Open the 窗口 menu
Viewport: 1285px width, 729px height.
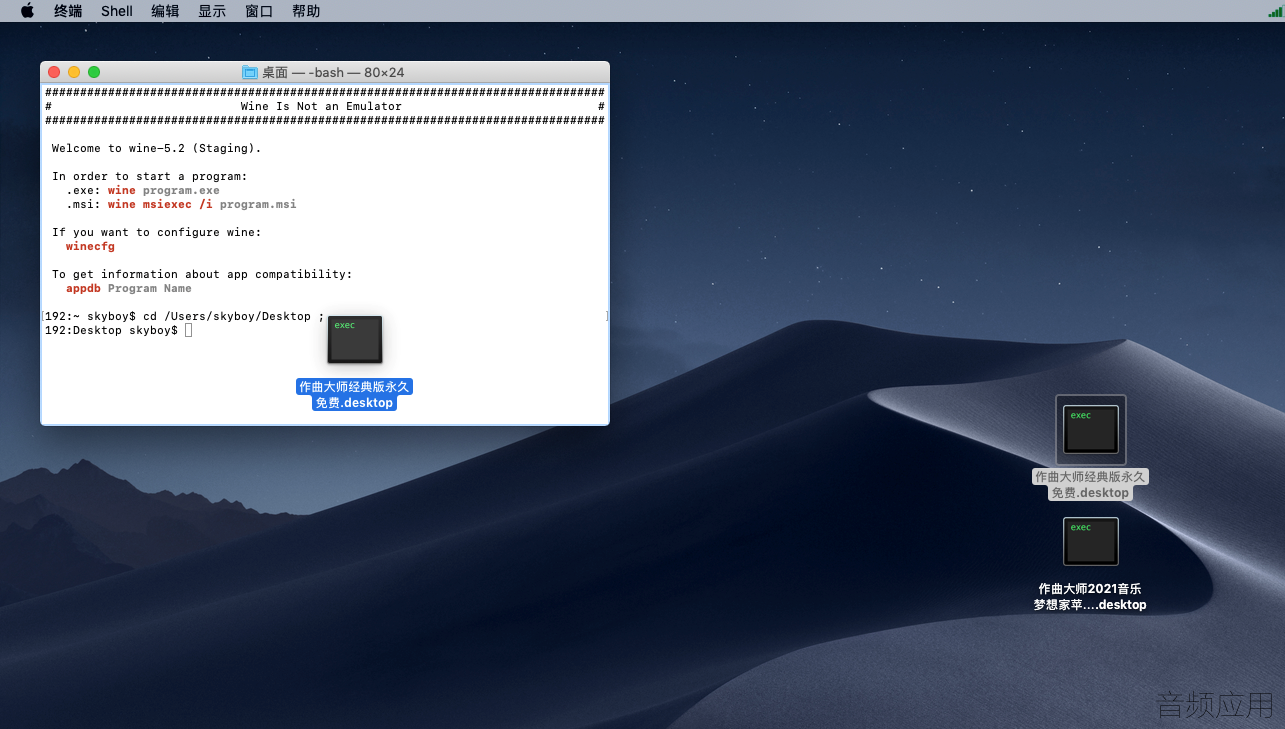tap(259, 11)
